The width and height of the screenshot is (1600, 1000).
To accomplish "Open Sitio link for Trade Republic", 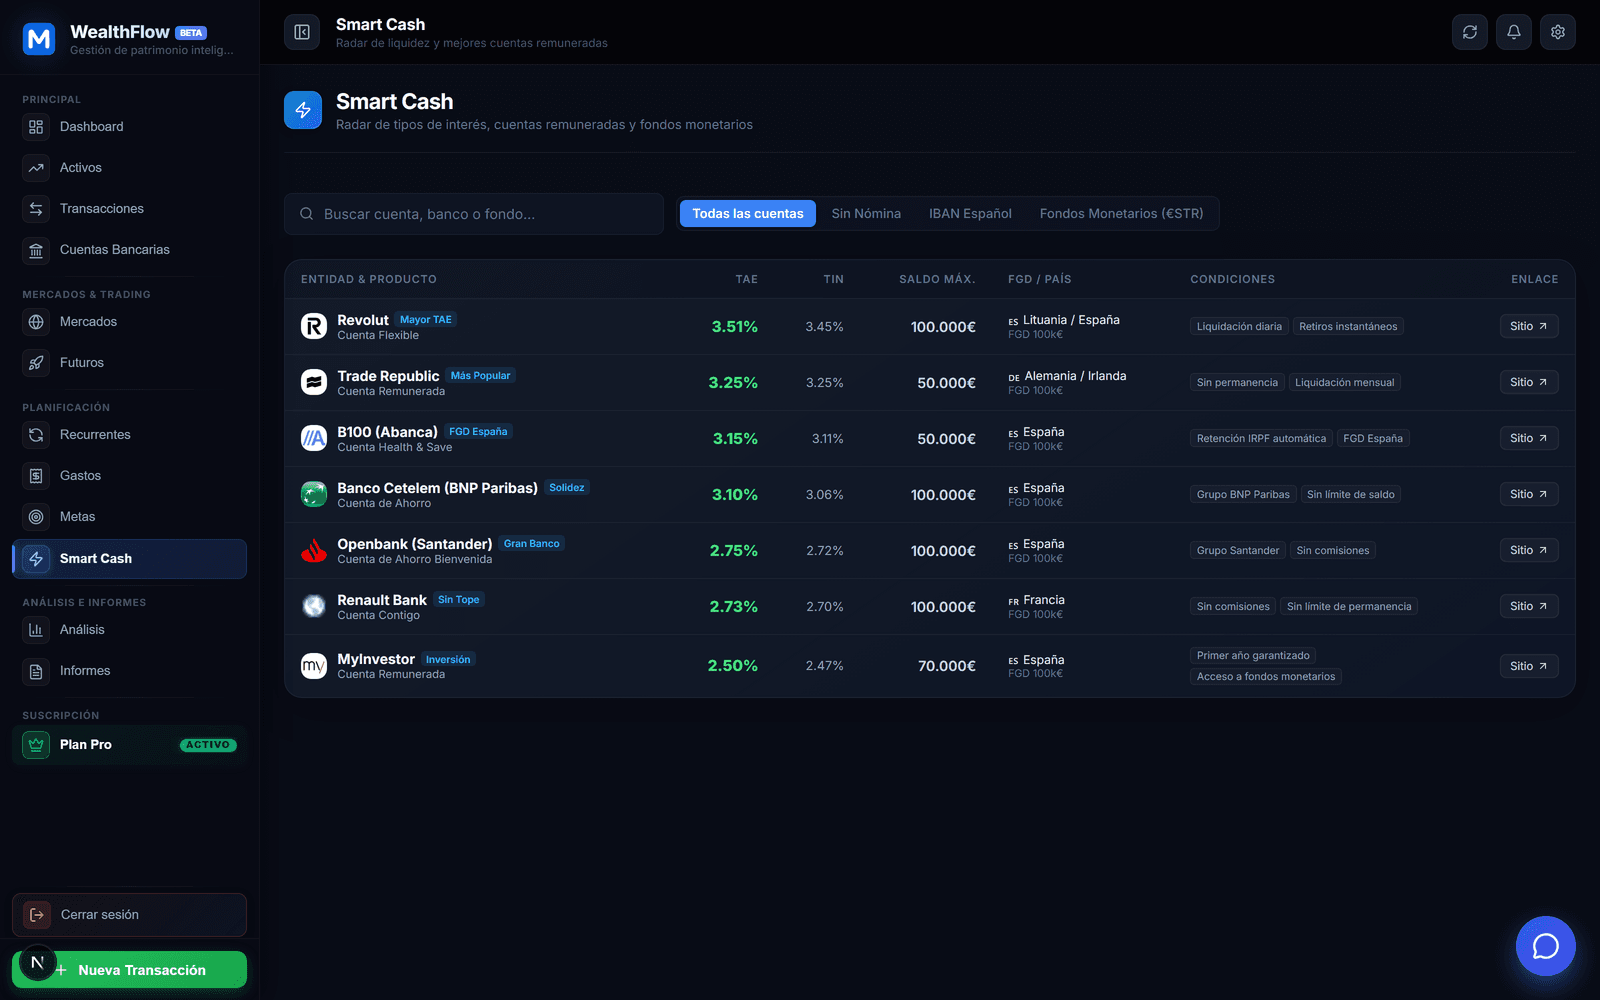I will pyautogui.click(x=1529, y=382).
